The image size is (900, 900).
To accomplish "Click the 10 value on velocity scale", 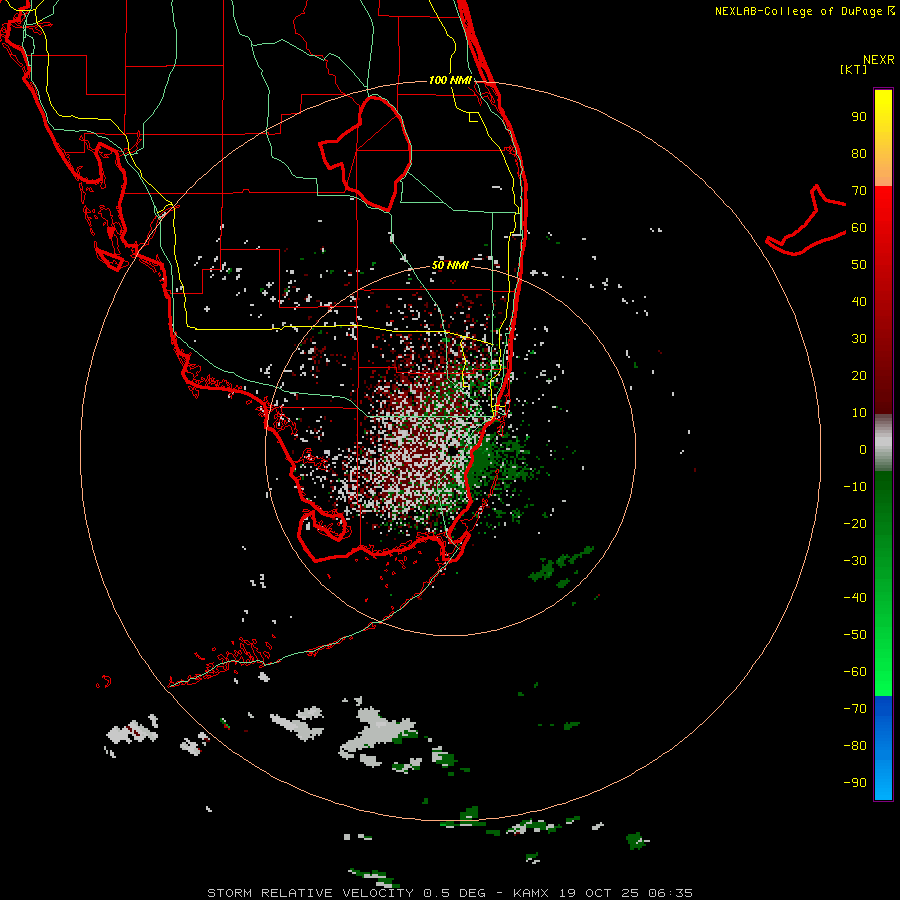I will pyautogui.click(x=859, y=413).
